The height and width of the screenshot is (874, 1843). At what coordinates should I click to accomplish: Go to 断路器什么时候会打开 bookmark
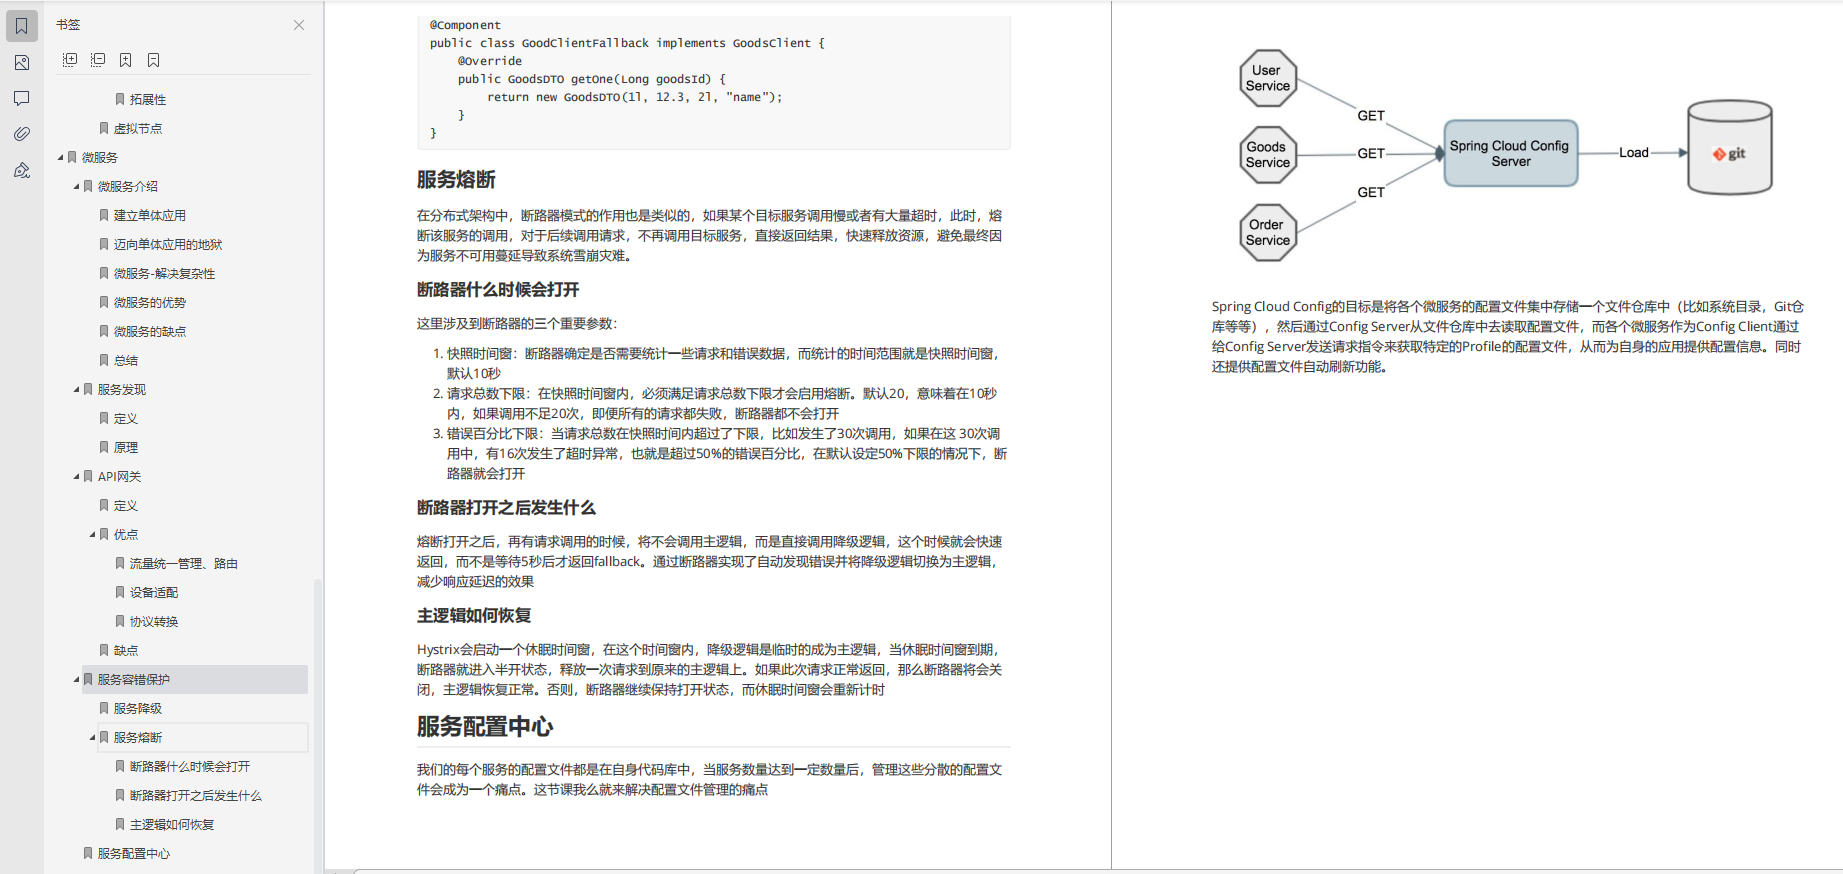(x=190, y=766)
